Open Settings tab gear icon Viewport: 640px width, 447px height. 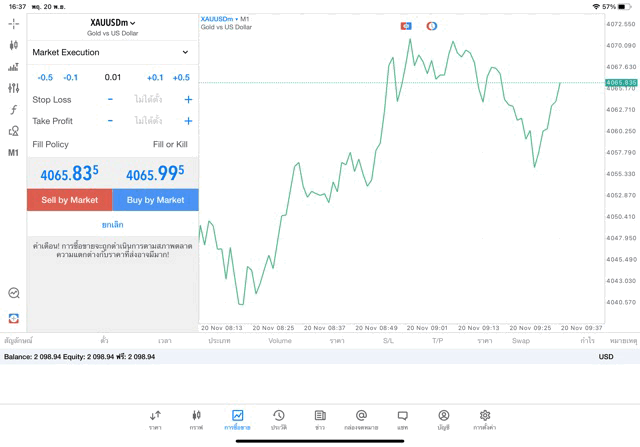point(485,420)
